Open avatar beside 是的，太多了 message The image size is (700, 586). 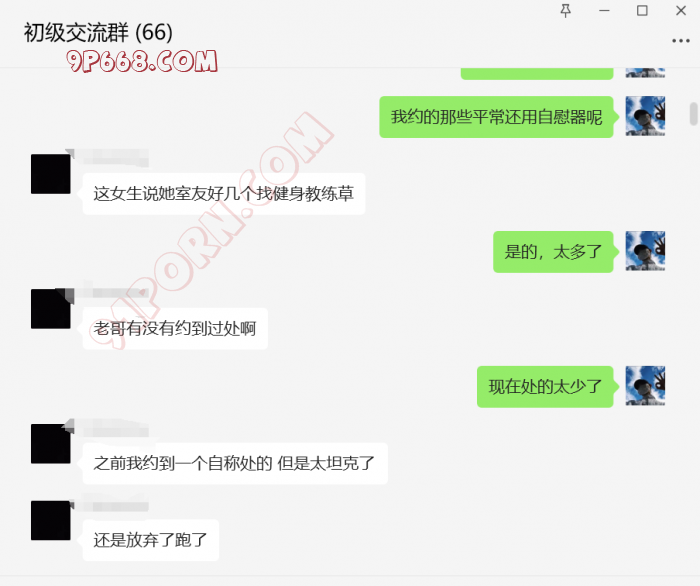tap(645, 251)
